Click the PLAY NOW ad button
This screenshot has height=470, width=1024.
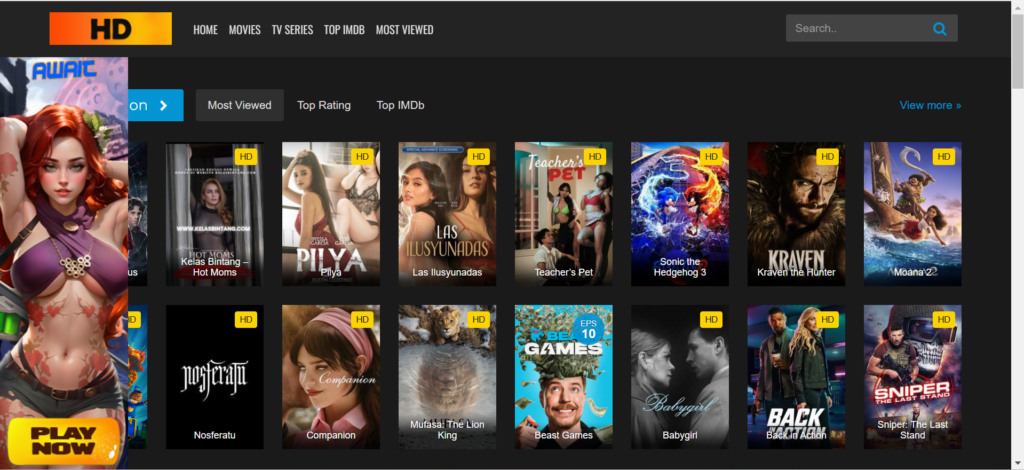(x=64, y=441)
